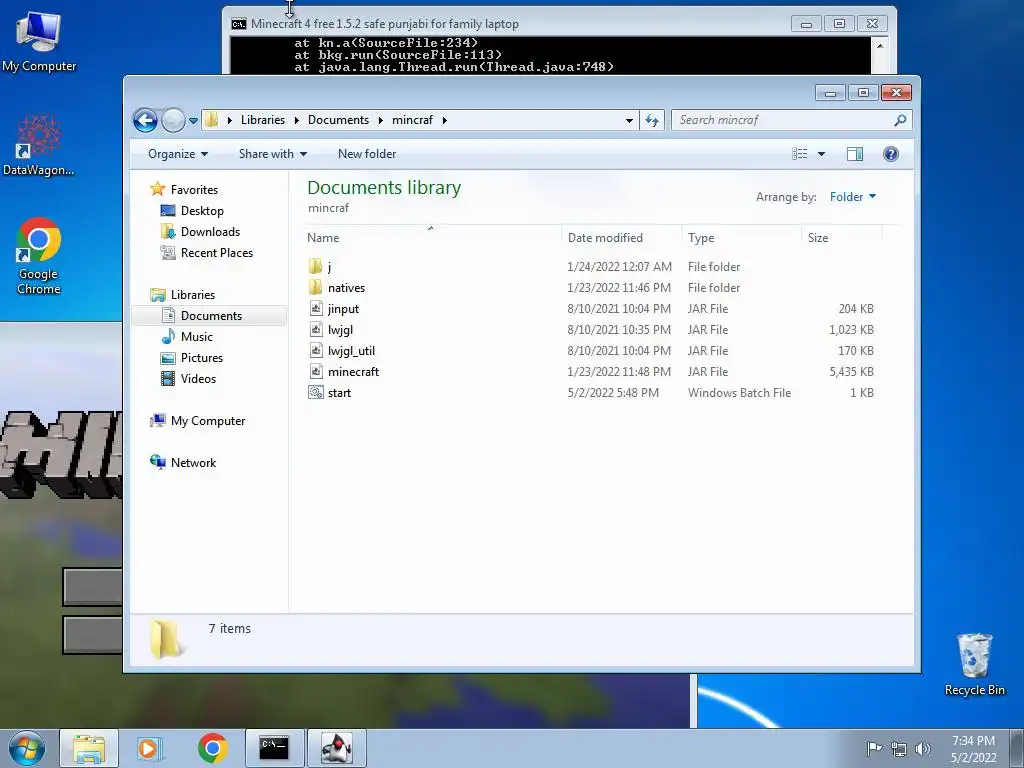Refresh the mincraf folder view

[x=652, y=120]
